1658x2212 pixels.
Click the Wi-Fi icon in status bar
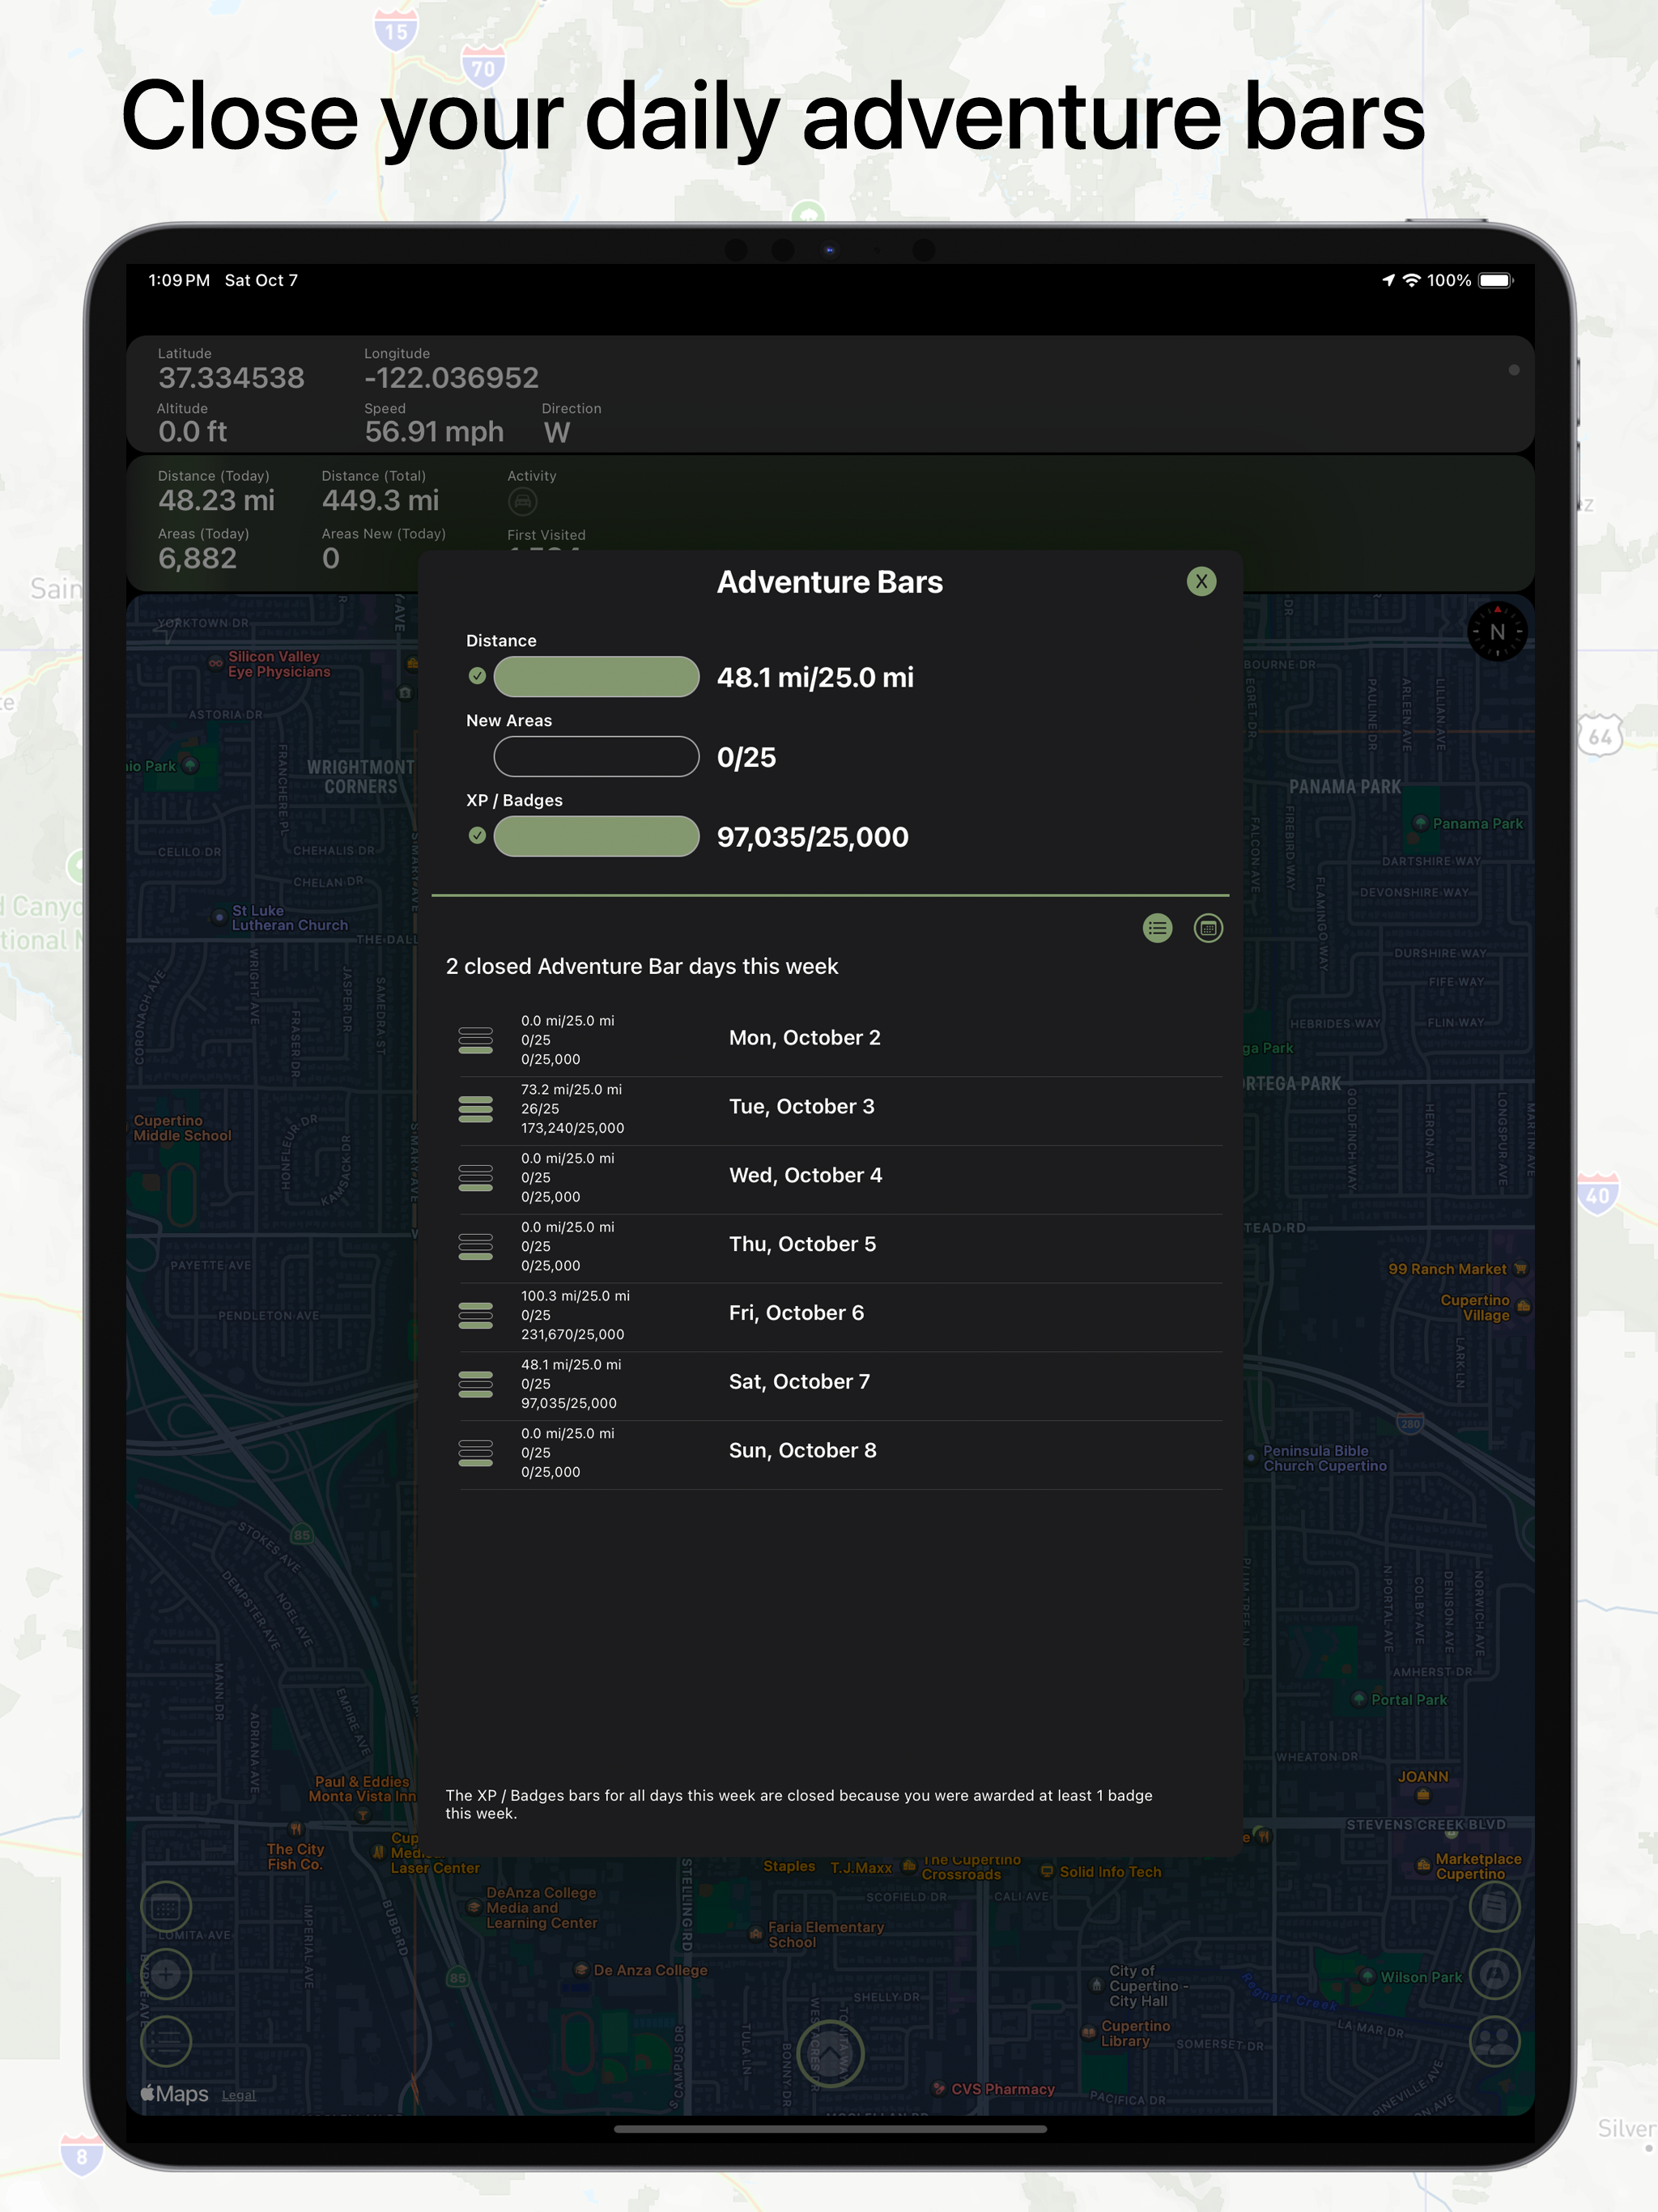click(1411, 280)
